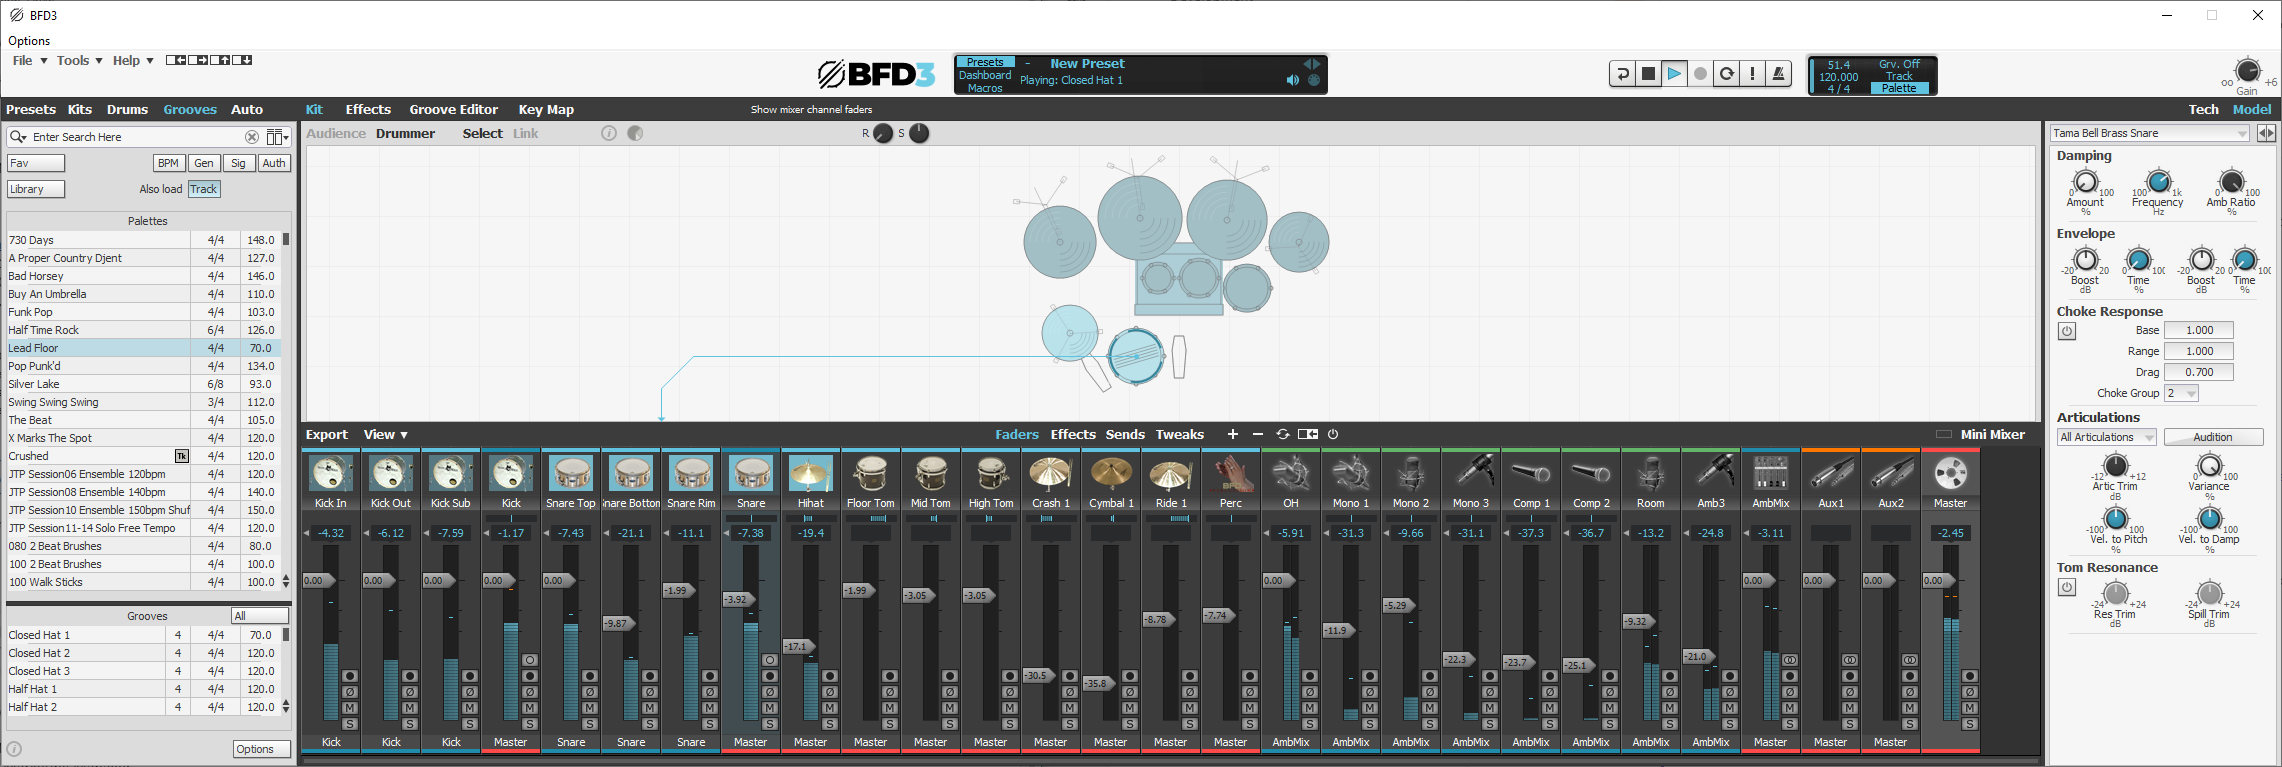The height and width of the screenshot is (767, 2282).
Task: Click the kit info icon
Action: (x=609, y=133)
